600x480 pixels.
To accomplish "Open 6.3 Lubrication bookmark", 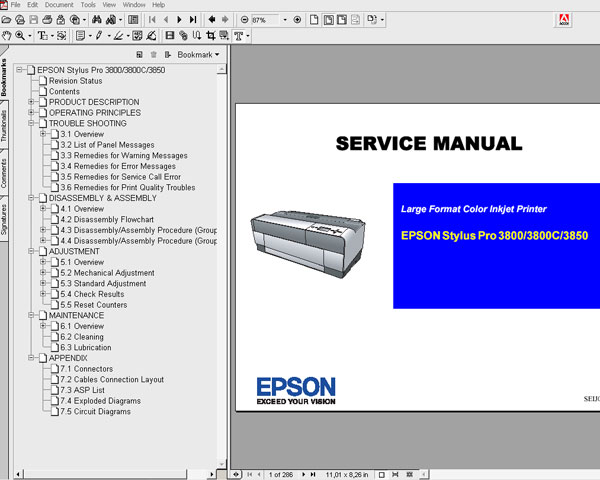I will [86, 348].
